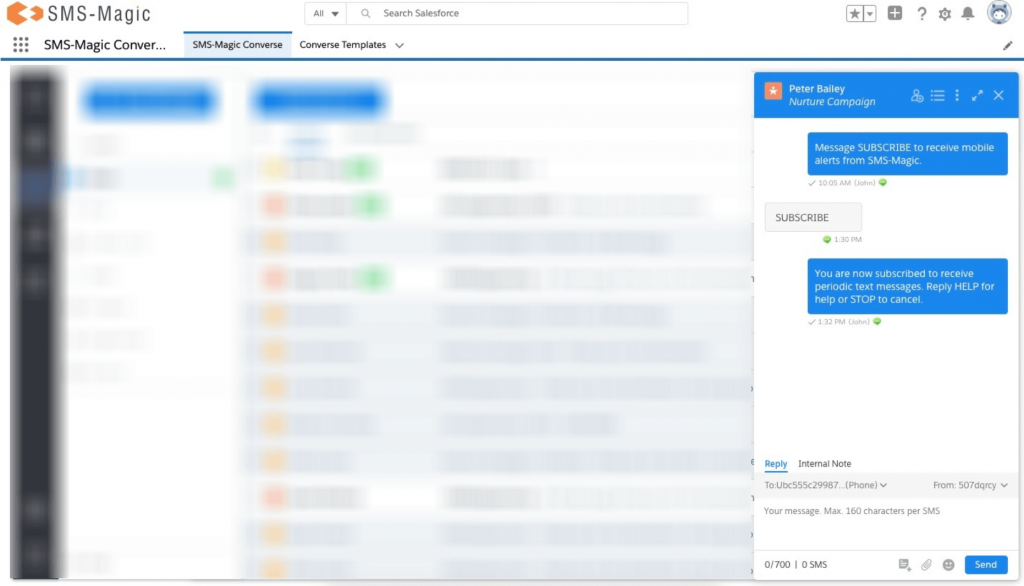Open the Salesforce app launcher grid icon
The width and height of the screenshot is (1024, 586).
click(19, 44)
